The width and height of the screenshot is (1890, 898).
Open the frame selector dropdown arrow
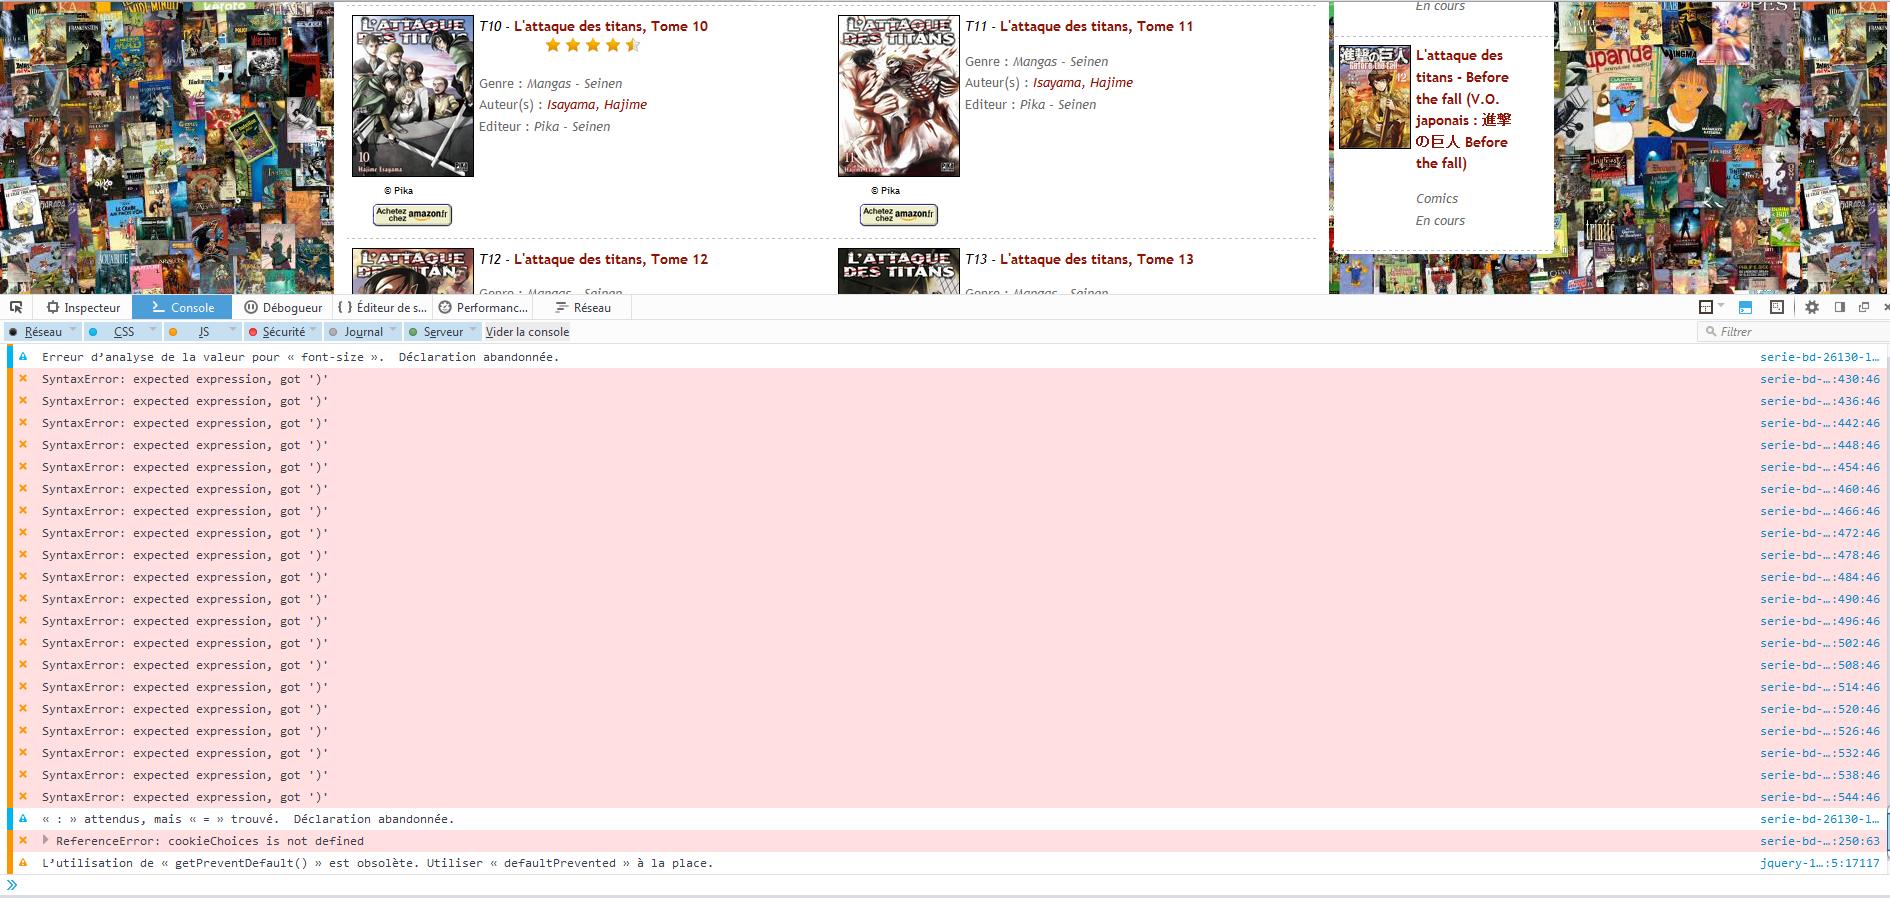tap(1720, 307)
